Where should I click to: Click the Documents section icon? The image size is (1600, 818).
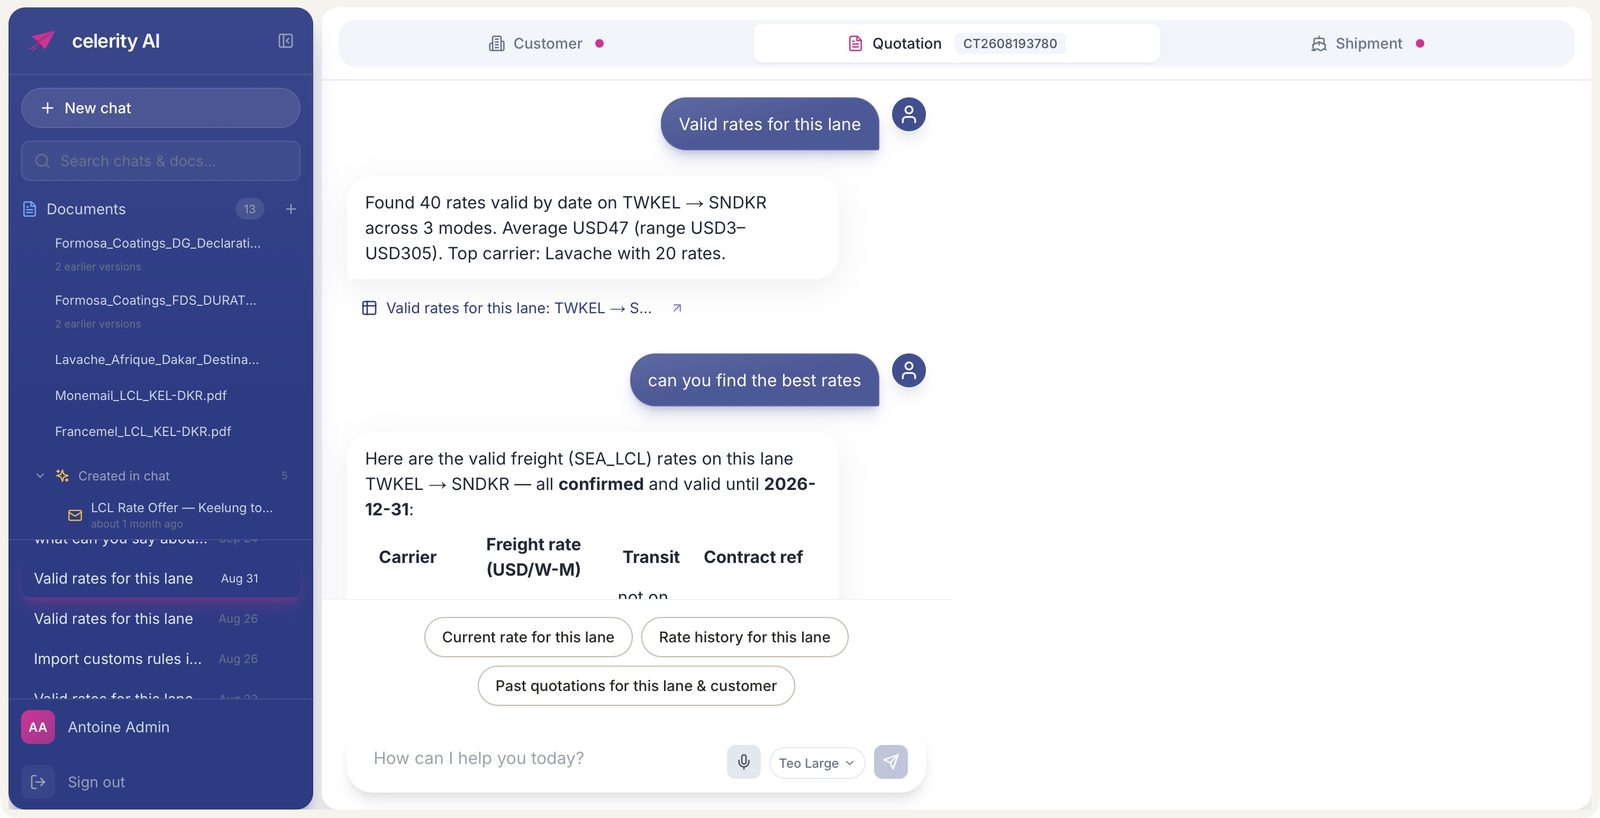coord(29,209)
